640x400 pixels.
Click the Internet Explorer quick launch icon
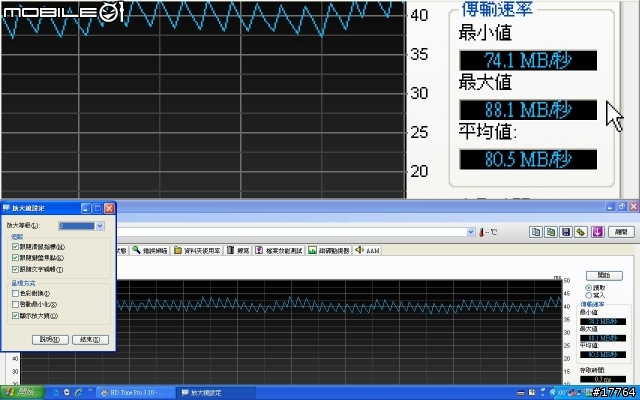[x=78, y=393]
